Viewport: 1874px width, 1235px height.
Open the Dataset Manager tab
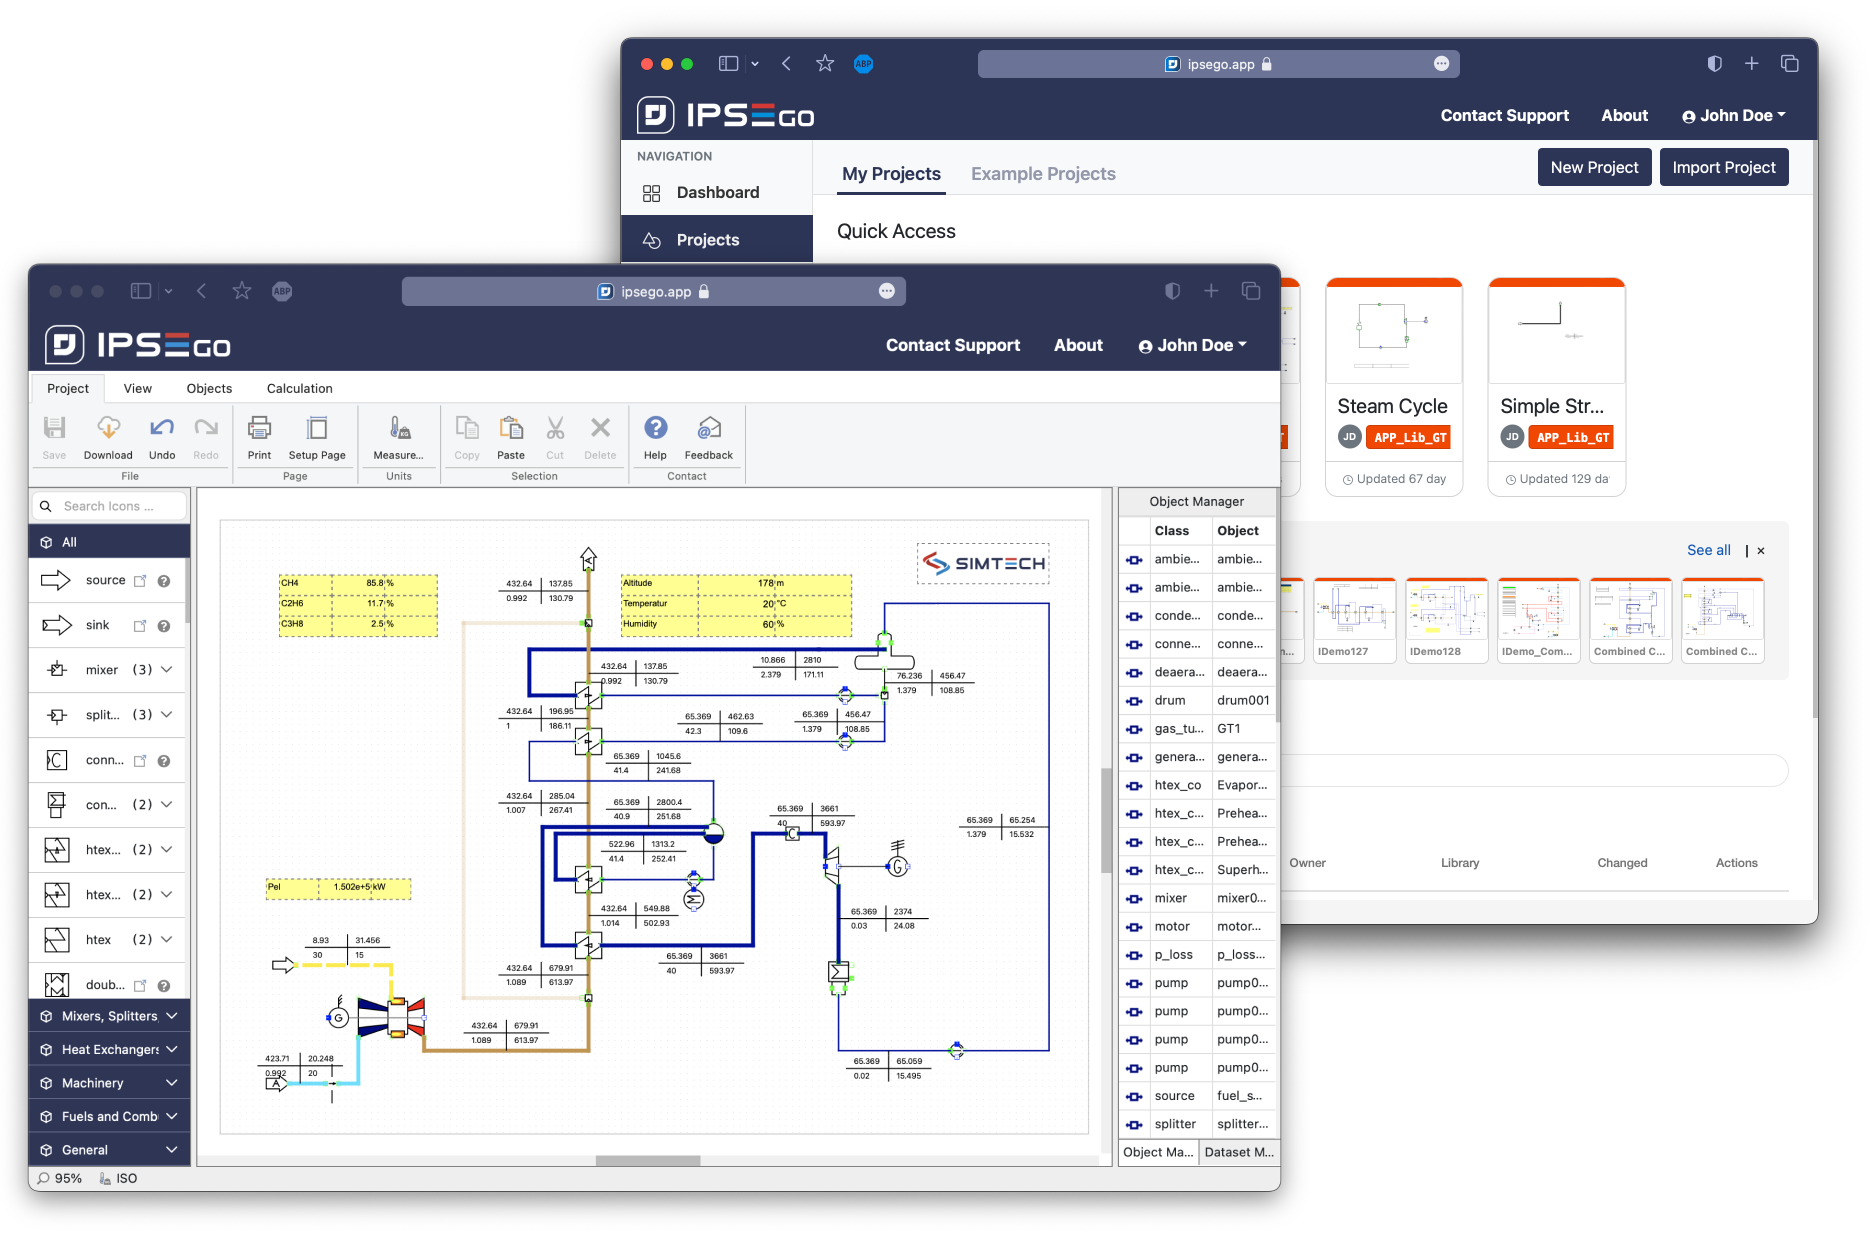1238,1152
